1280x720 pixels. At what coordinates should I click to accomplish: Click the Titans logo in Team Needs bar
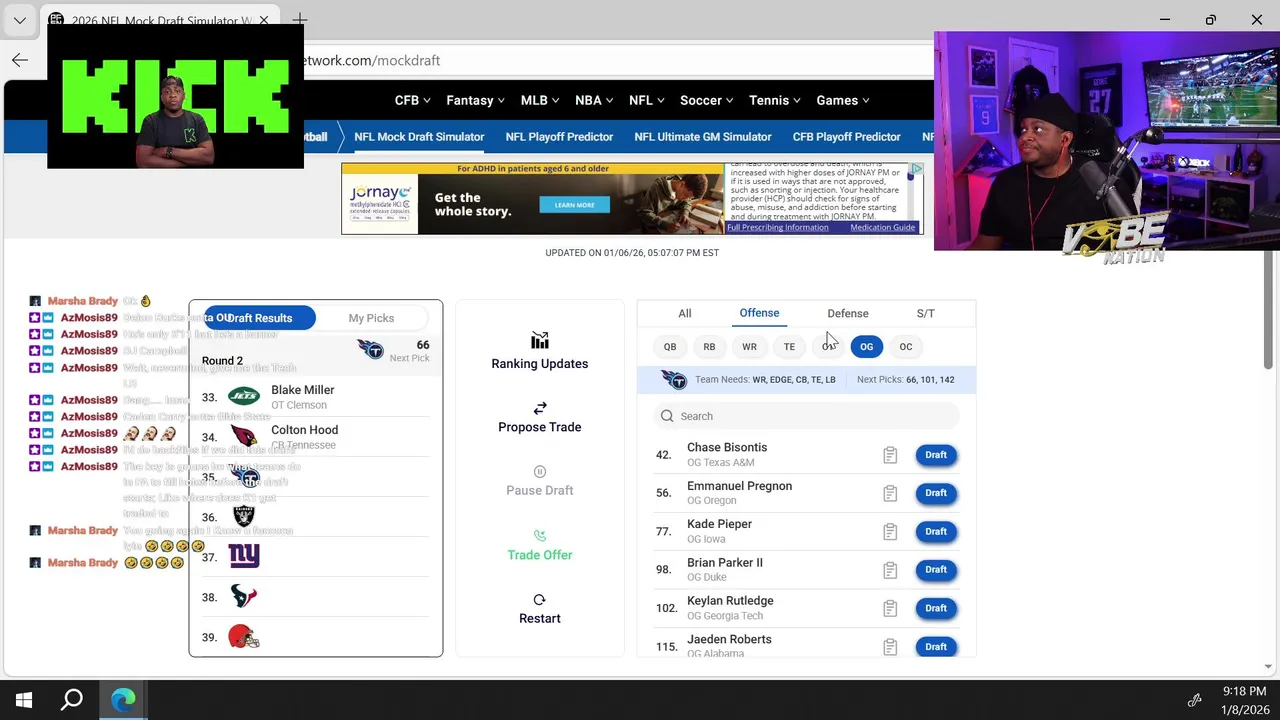pyautogui.click(x=674, y=380)
